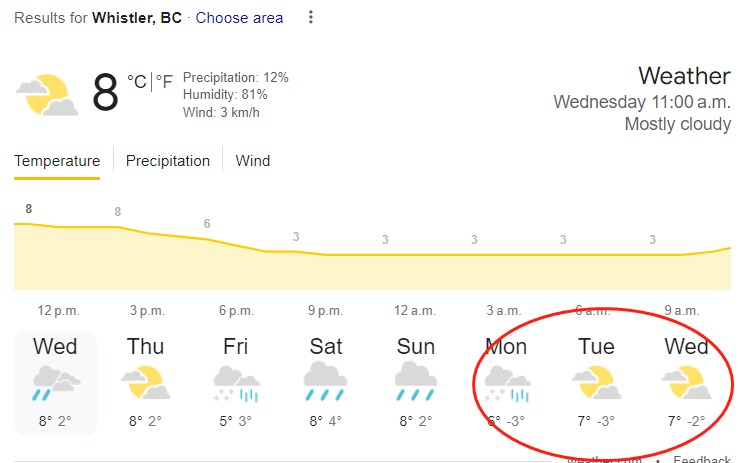Switch to the Precipitation tab
This screenshot has width=739, height=463.
pos(168,161)
